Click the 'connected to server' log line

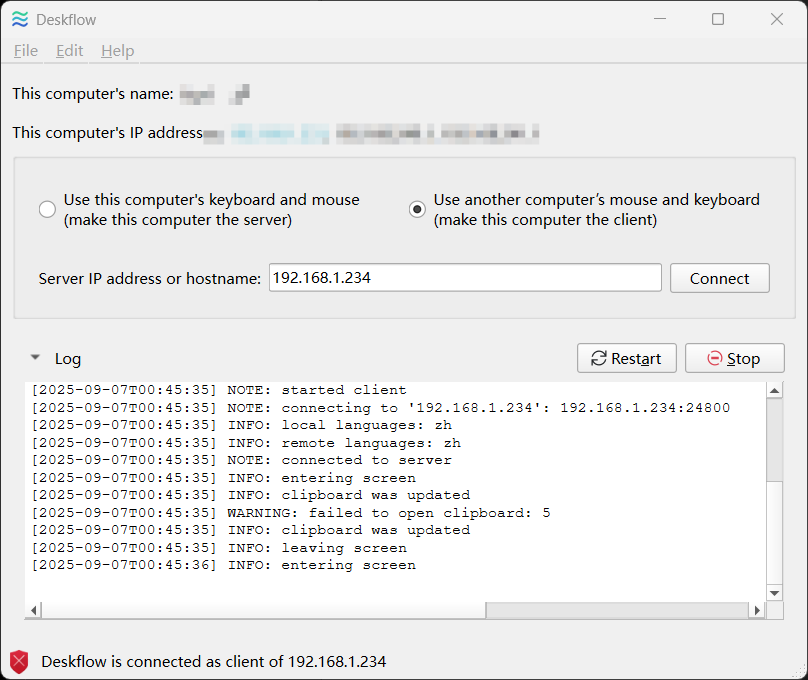tap(242, 460)
